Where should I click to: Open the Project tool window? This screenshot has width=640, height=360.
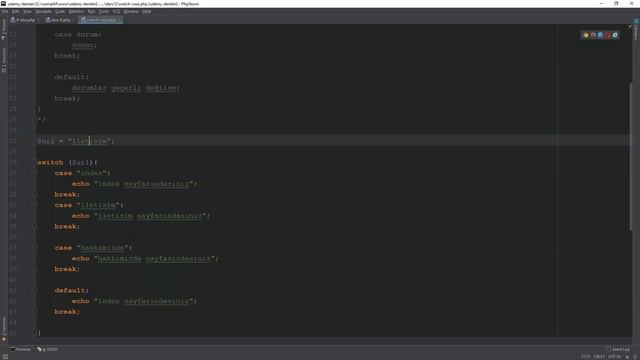click(4, 29)
